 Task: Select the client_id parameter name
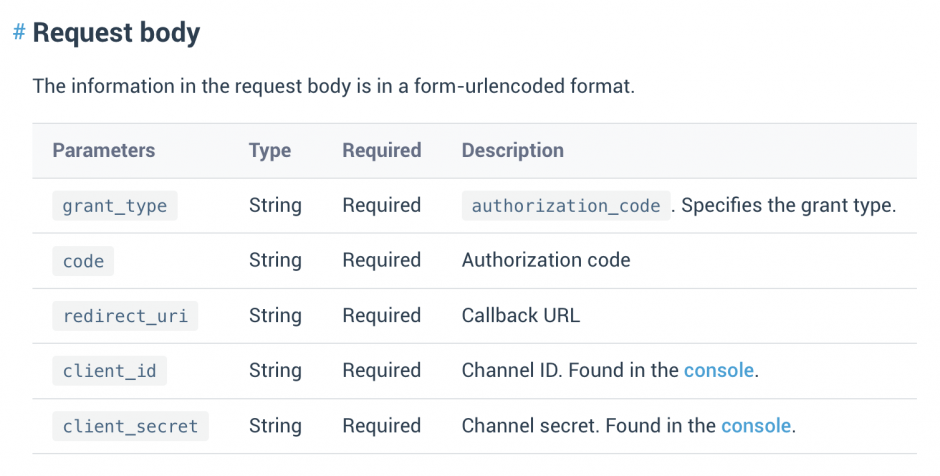click(x=109, y=371)
